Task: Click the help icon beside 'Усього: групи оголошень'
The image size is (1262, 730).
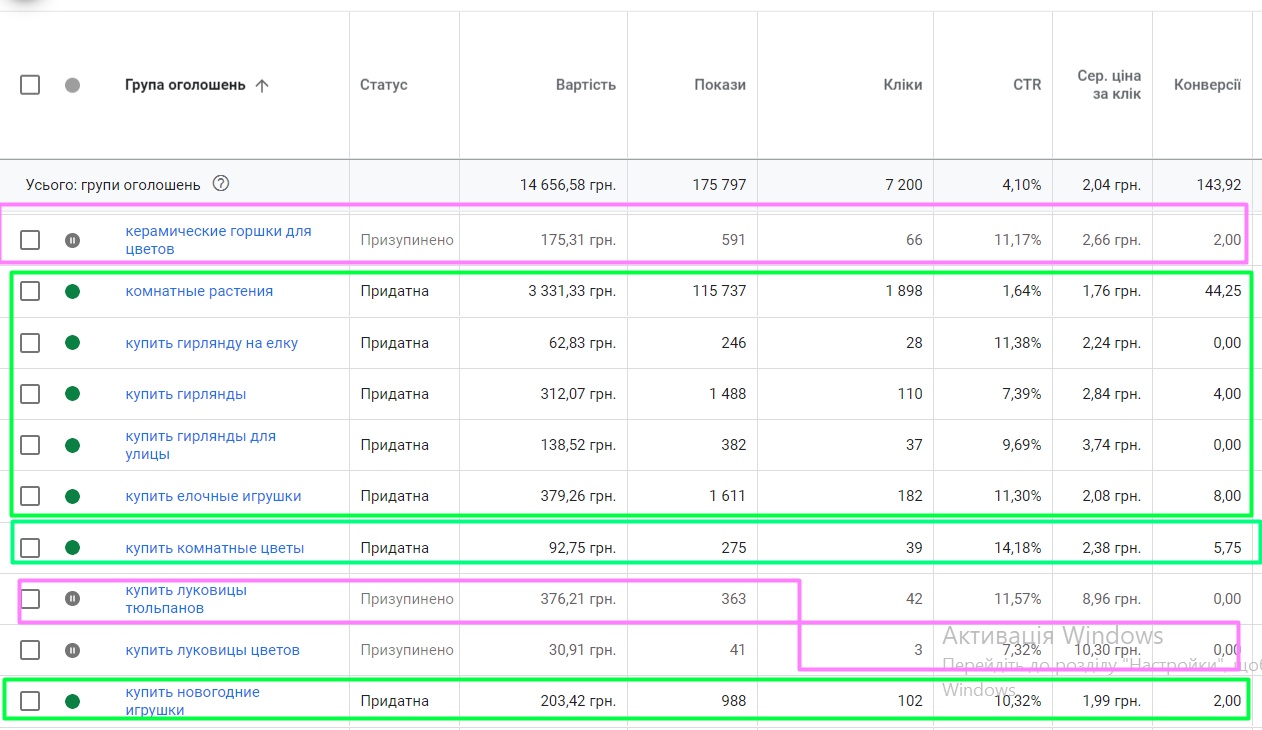Action: click(x=221, y=184)
